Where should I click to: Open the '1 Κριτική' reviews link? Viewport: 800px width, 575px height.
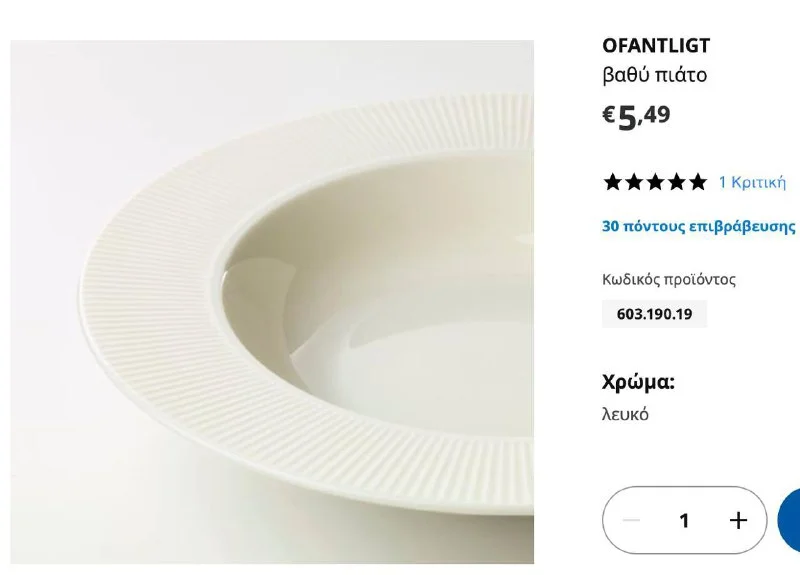[x=753, y=182]
